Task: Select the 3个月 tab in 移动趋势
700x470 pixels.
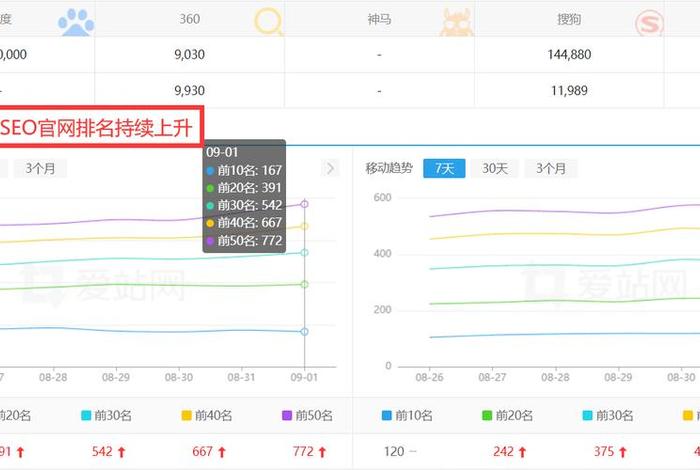Action: pos(551,168)
